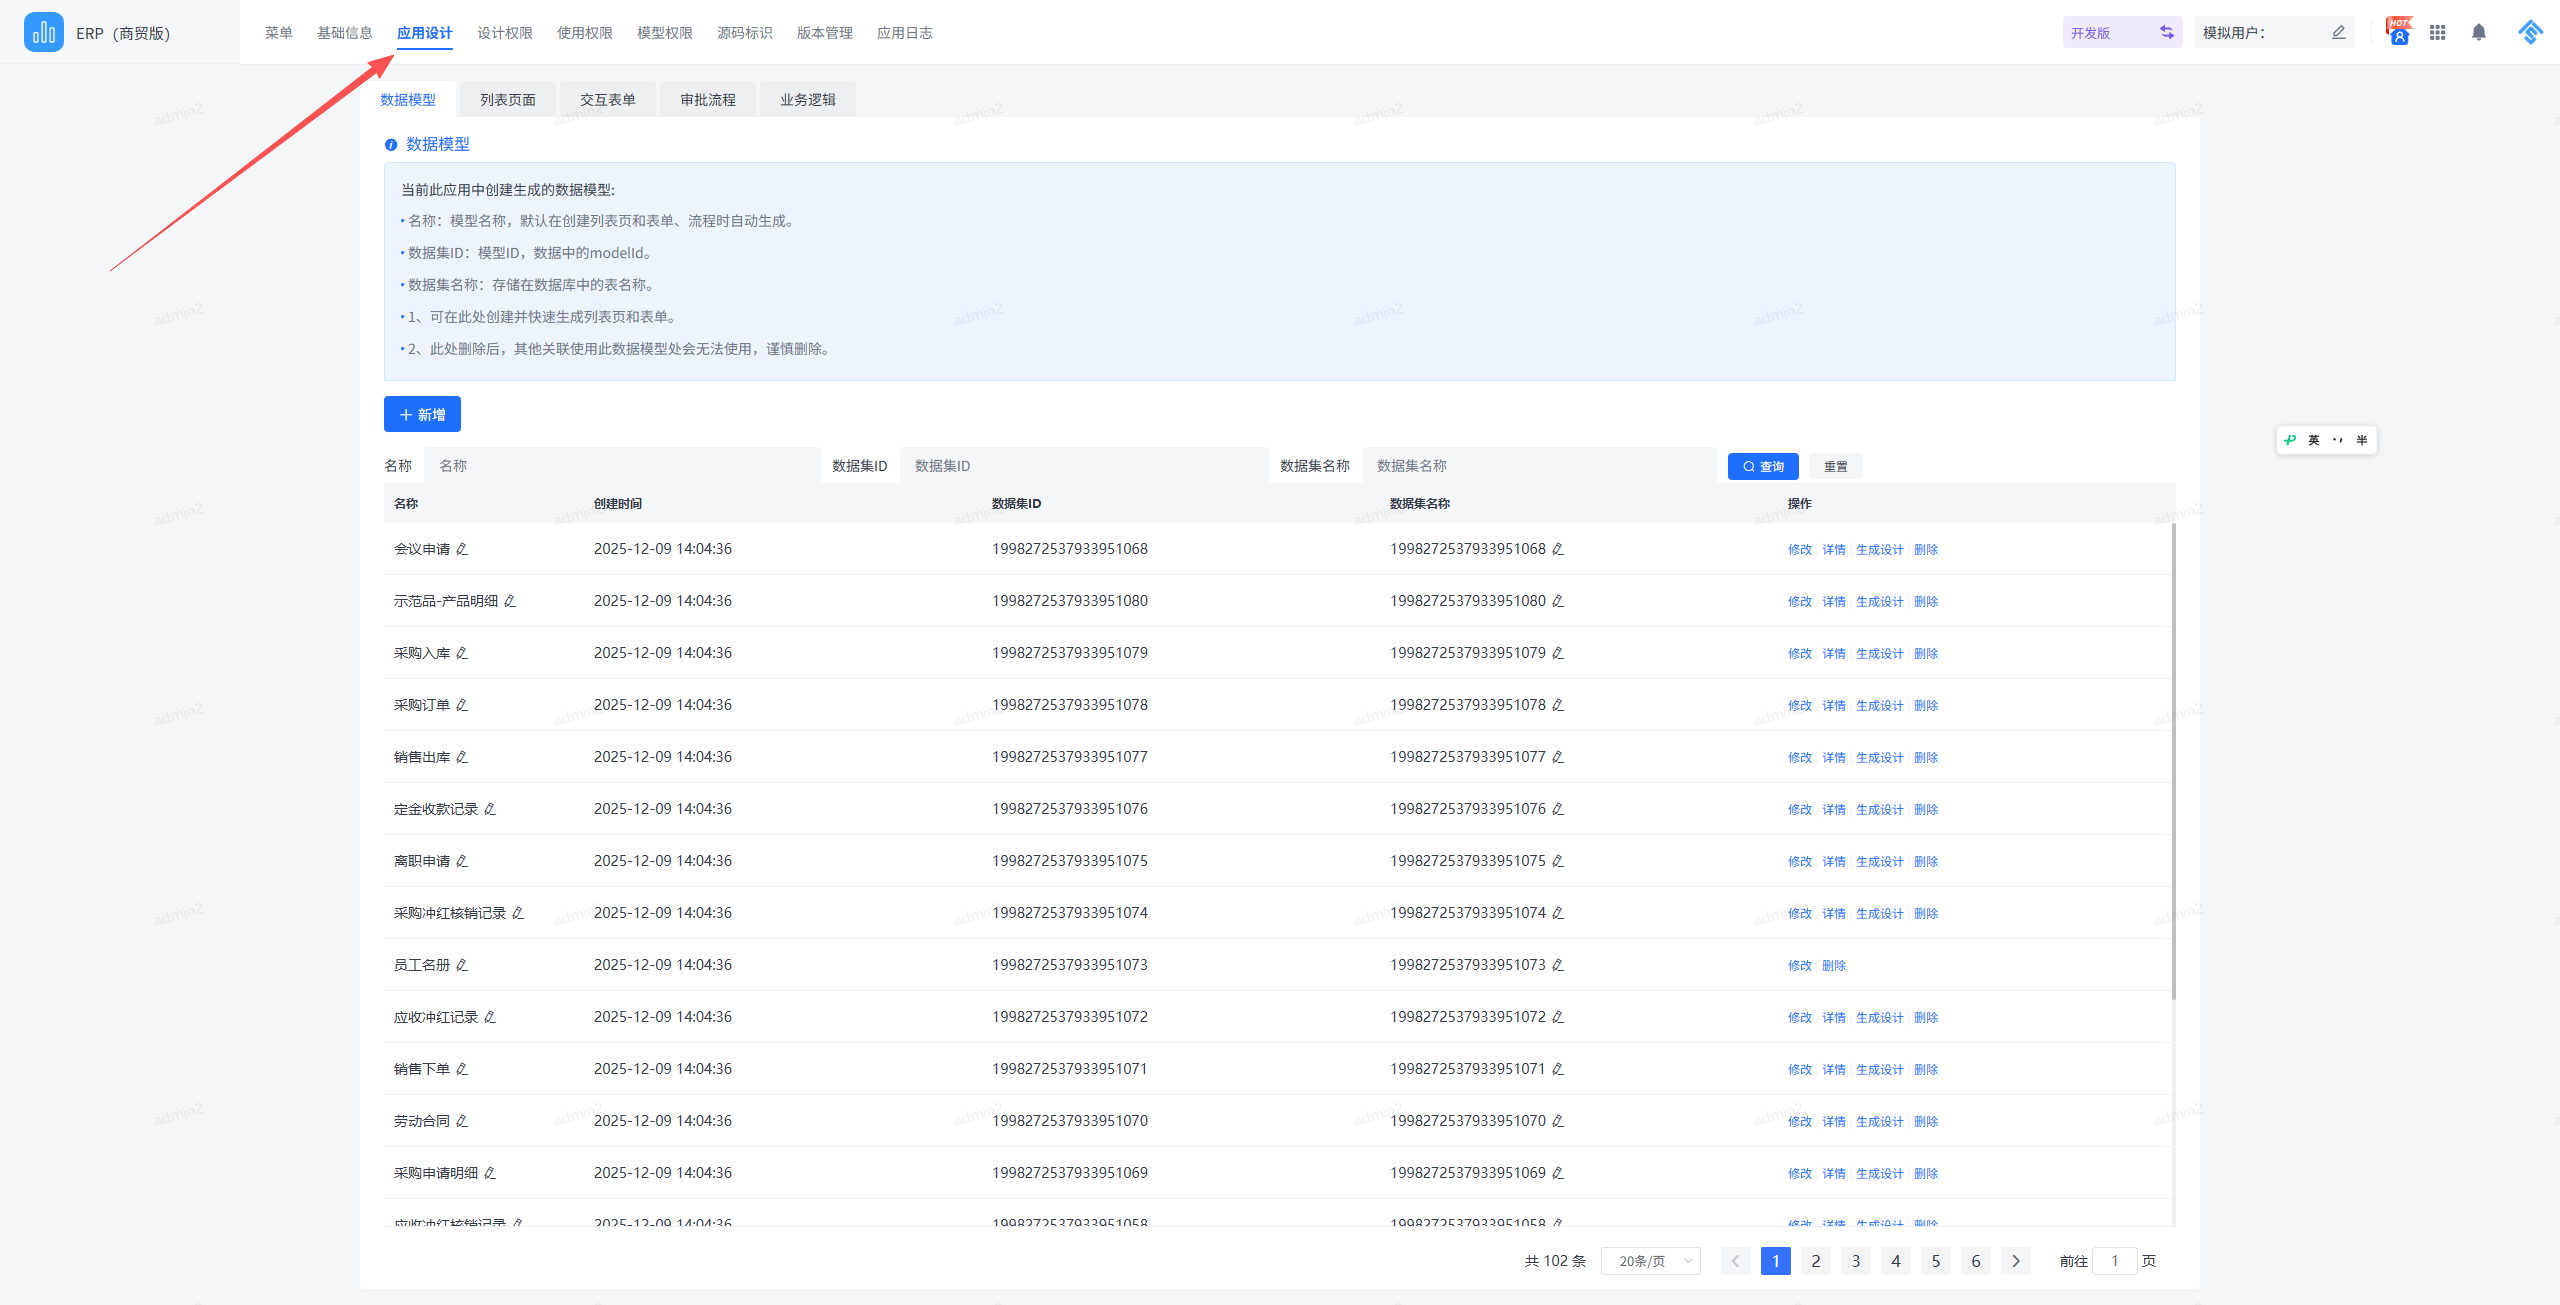Open the notification bell
The width and height of the screenshot is (2560, 1305).
2478,33
